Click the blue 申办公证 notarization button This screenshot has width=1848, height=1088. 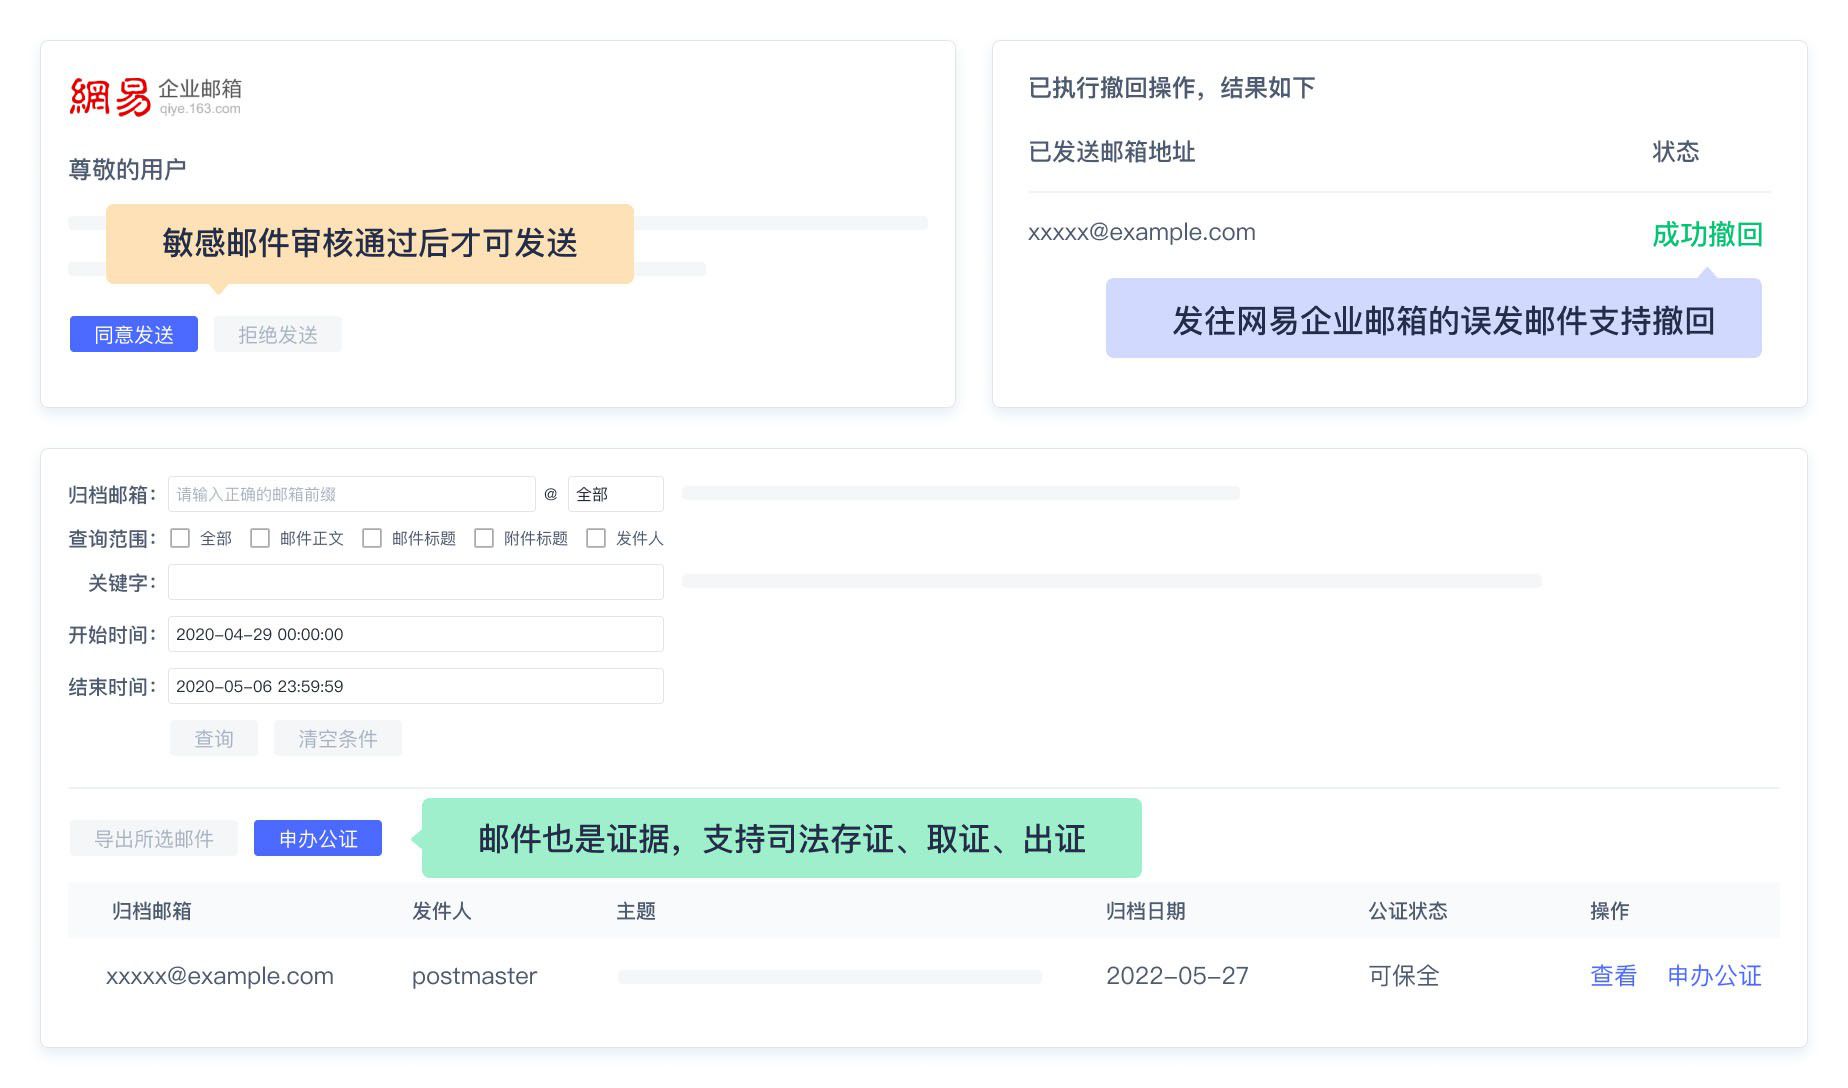click(x=317, y=839)
